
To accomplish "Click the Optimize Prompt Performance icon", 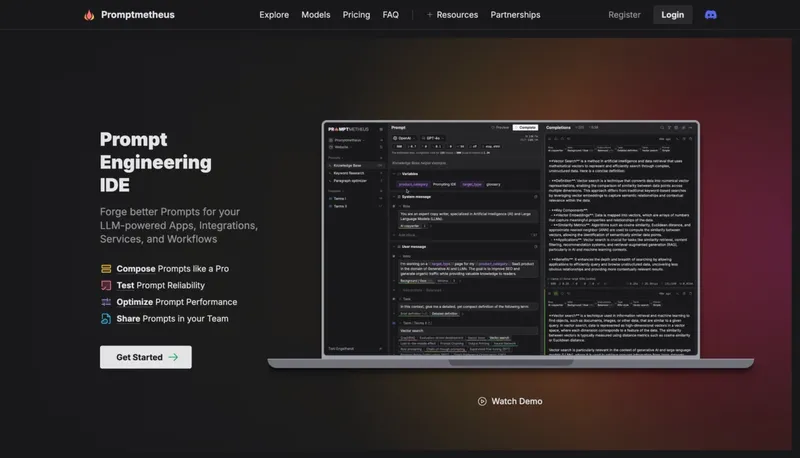I will [x=106, y=302].
